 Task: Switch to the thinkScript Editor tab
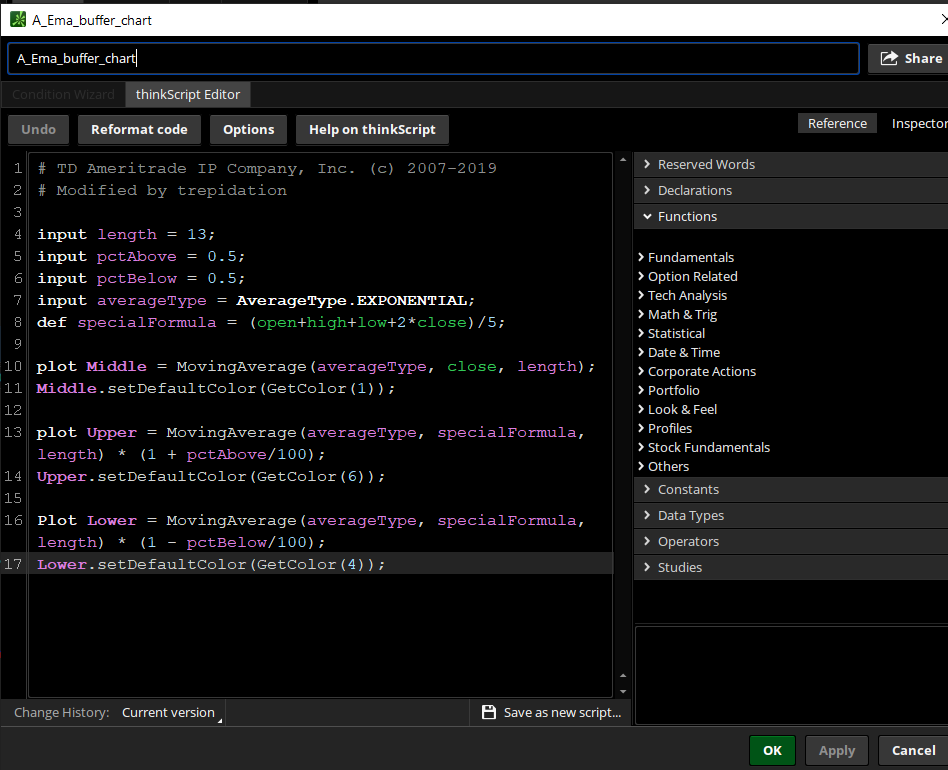[187, 94]
